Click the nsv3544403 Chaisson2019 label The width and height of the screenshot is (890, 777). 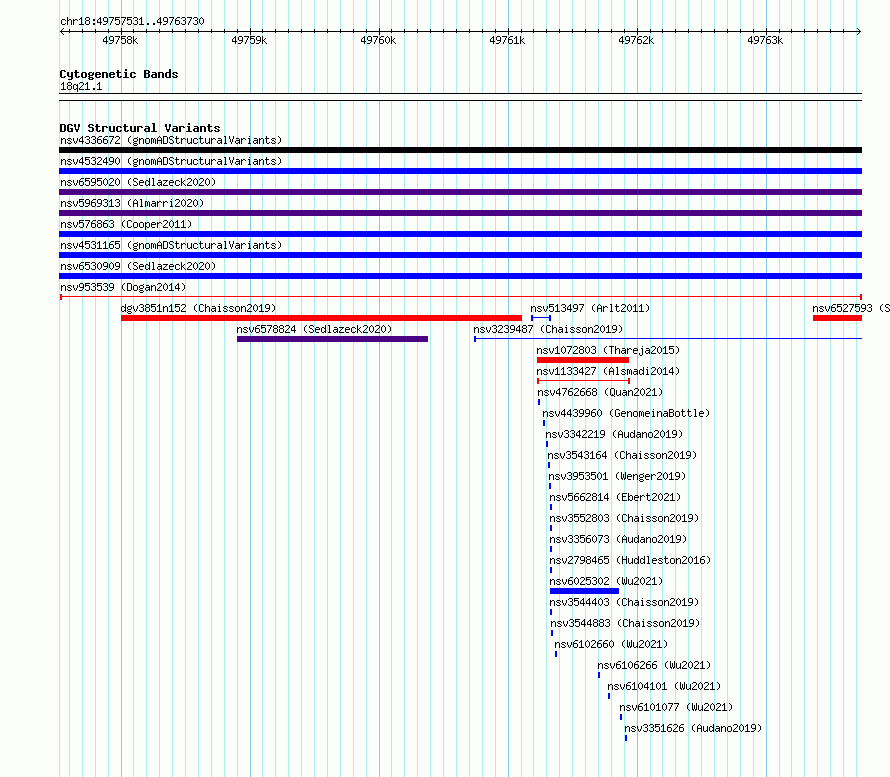[x=624, y=602]
